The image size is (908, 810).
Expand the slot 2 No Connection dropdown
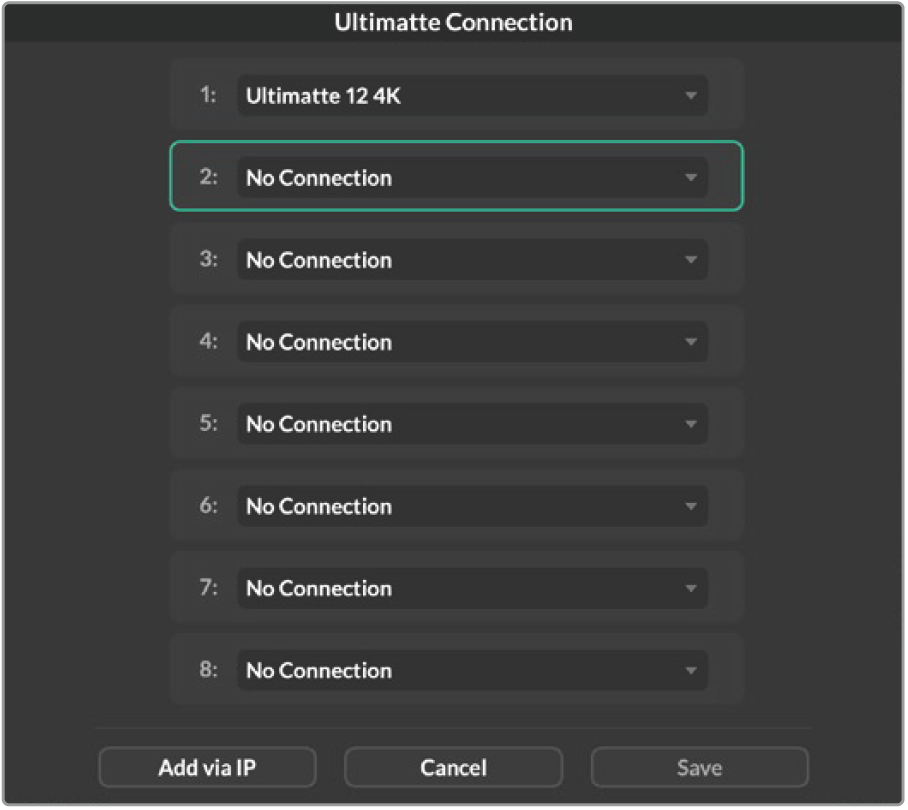coord(473,178)
